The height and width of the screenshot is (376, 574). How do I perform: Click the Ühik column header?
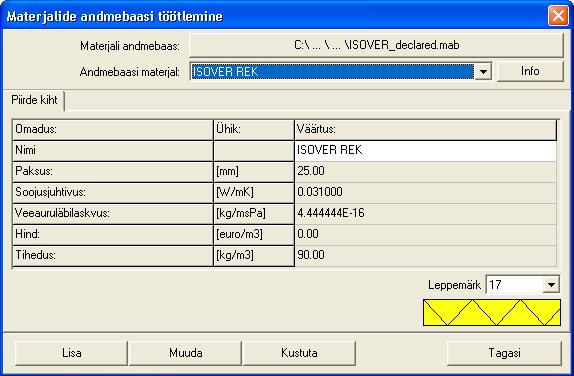tap(254, 130)
